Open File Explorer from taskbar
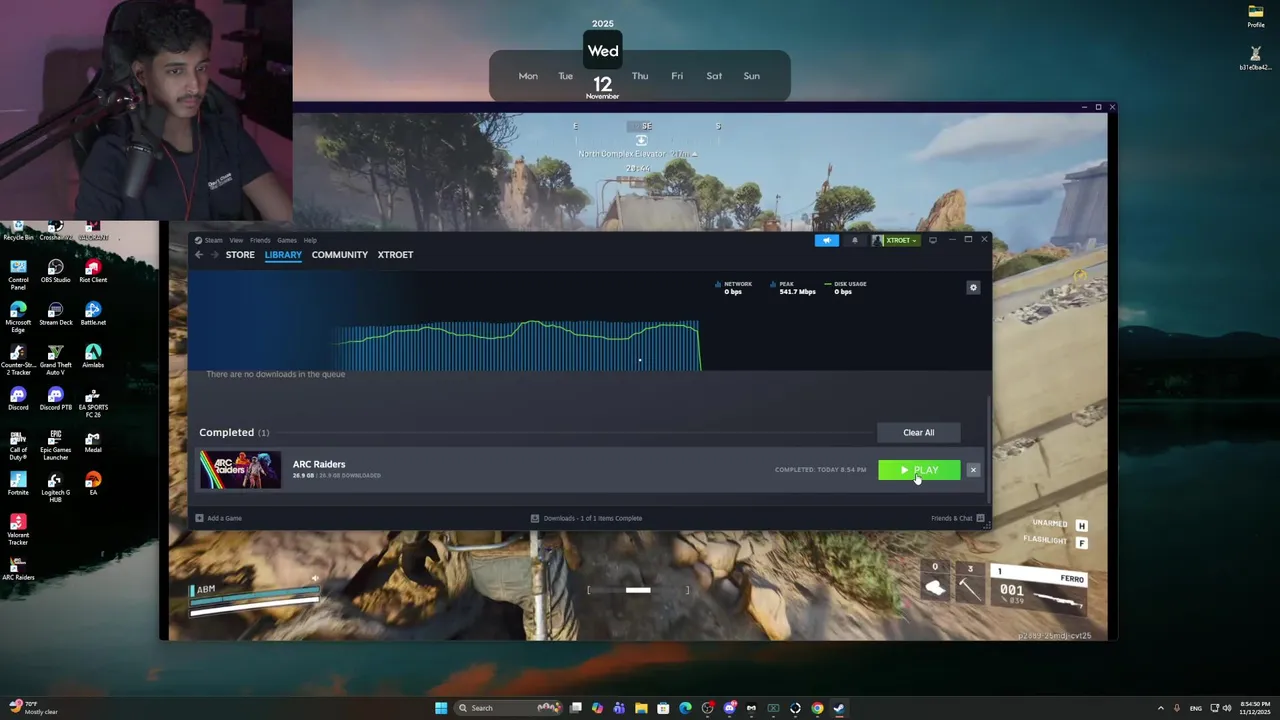1280x720 pixels. click(x=641, y=708)
